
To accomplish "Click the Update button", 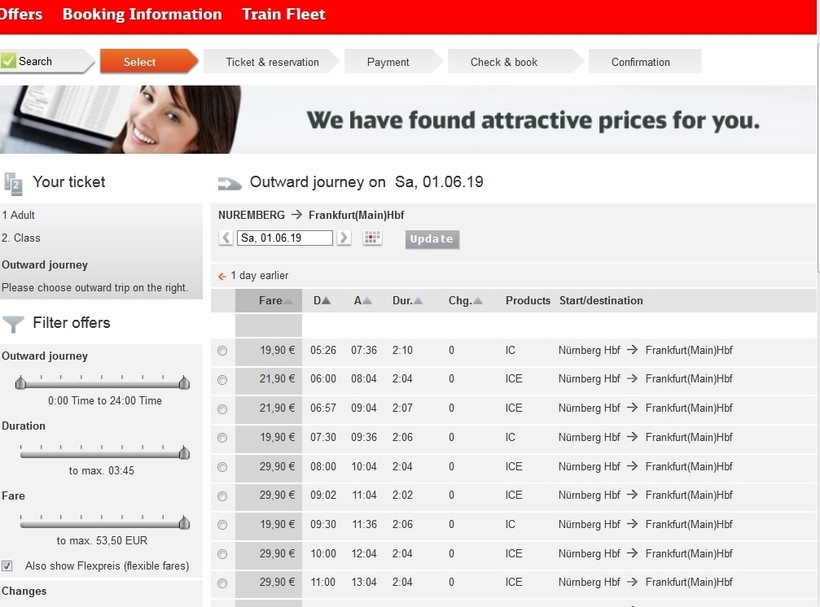I will point(432,239).
